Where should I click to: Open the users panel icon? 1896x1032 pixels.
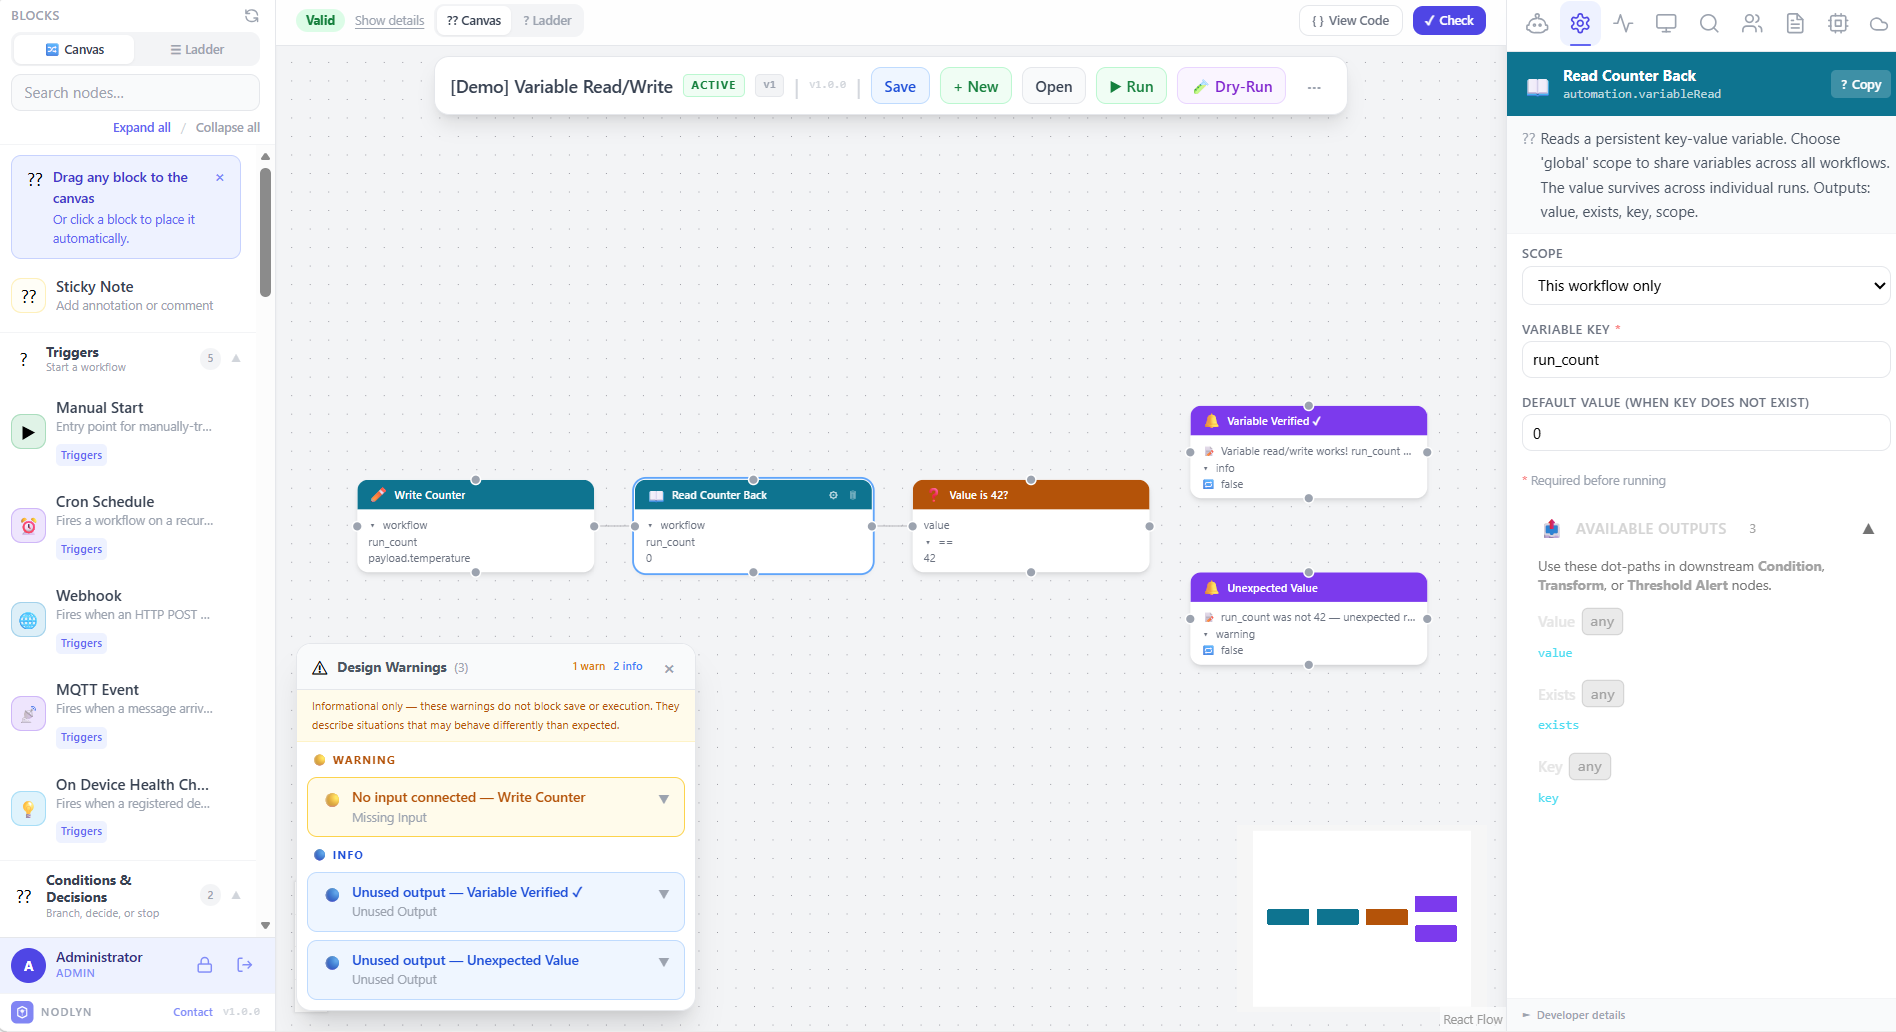click(1752, 23)
